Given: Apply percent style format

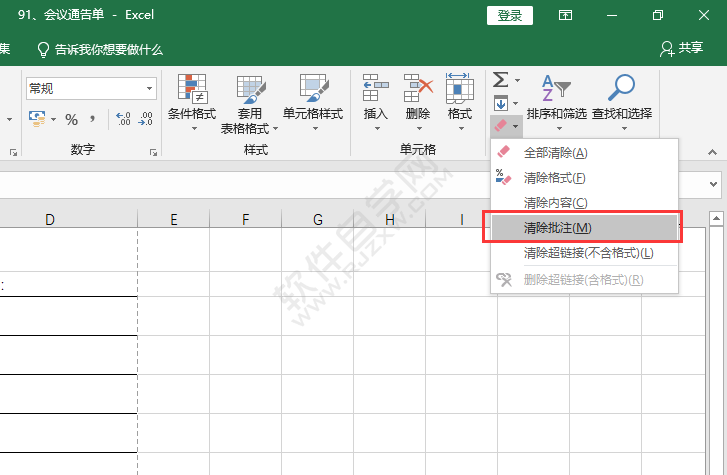Looking at the screenshot, I should pyautogui.click(x=71, y=120).
